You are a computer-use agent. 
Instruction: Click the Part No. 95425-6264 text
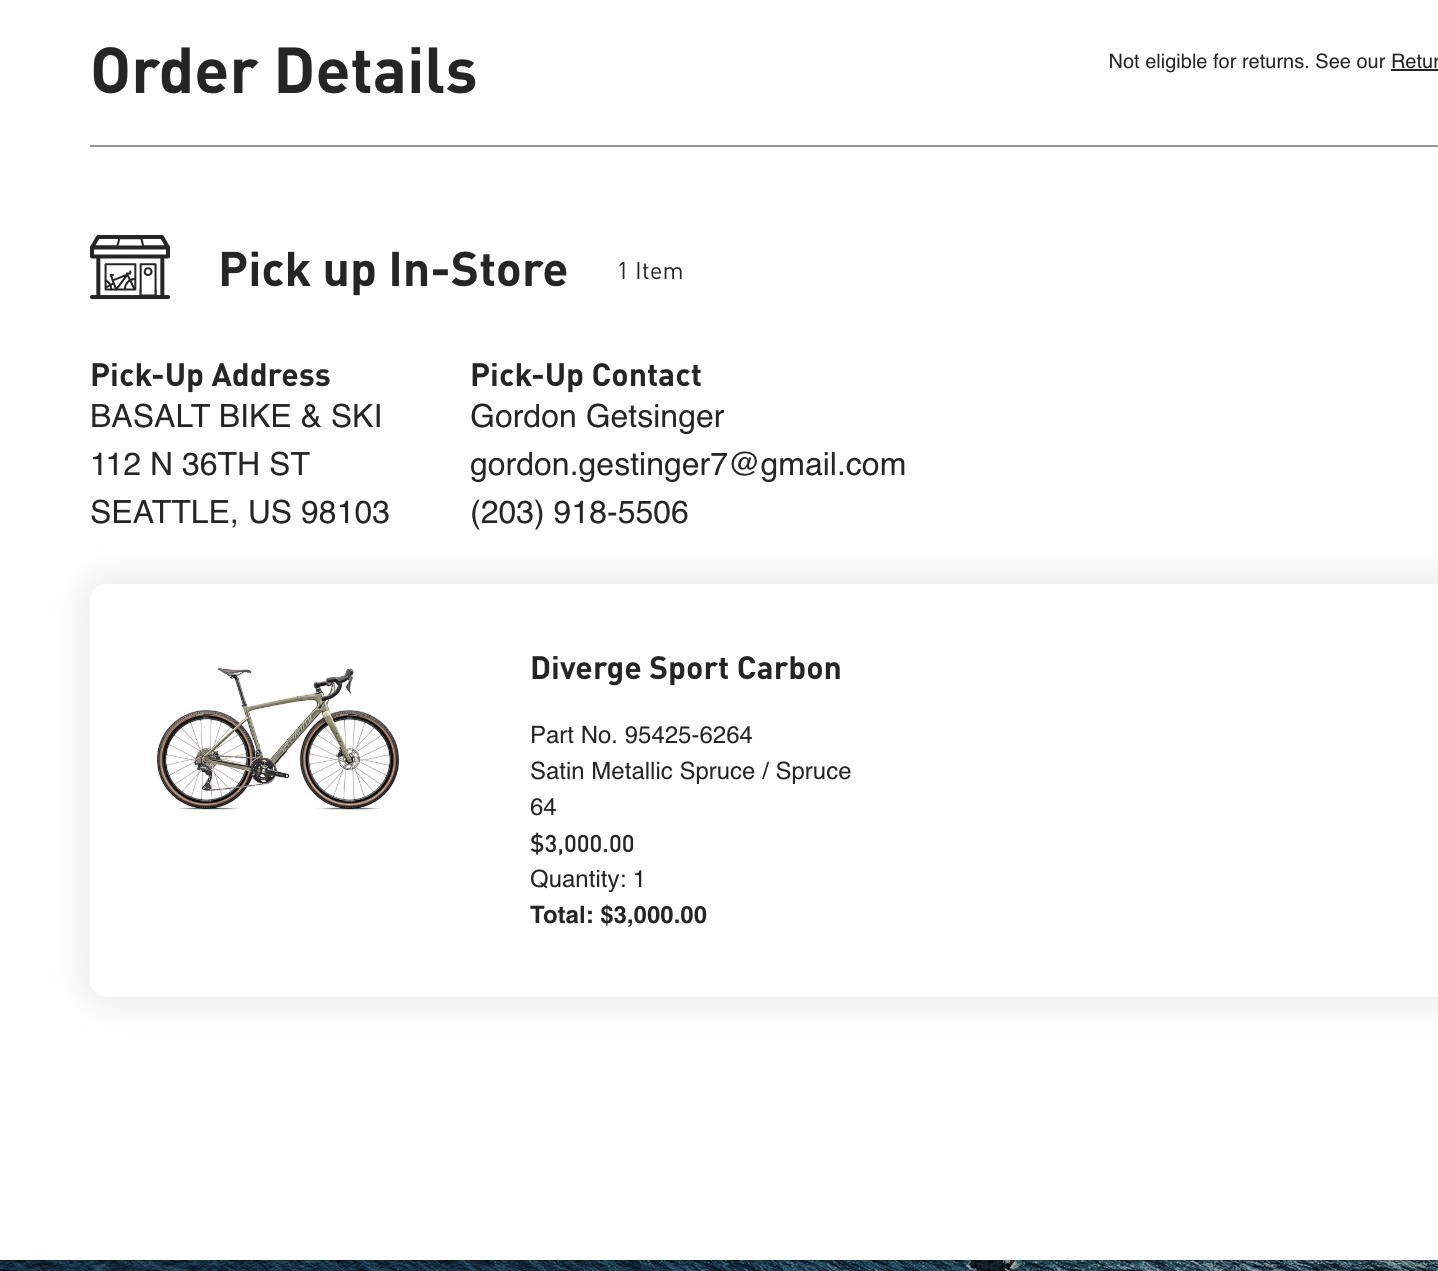(x=641, y=735)
